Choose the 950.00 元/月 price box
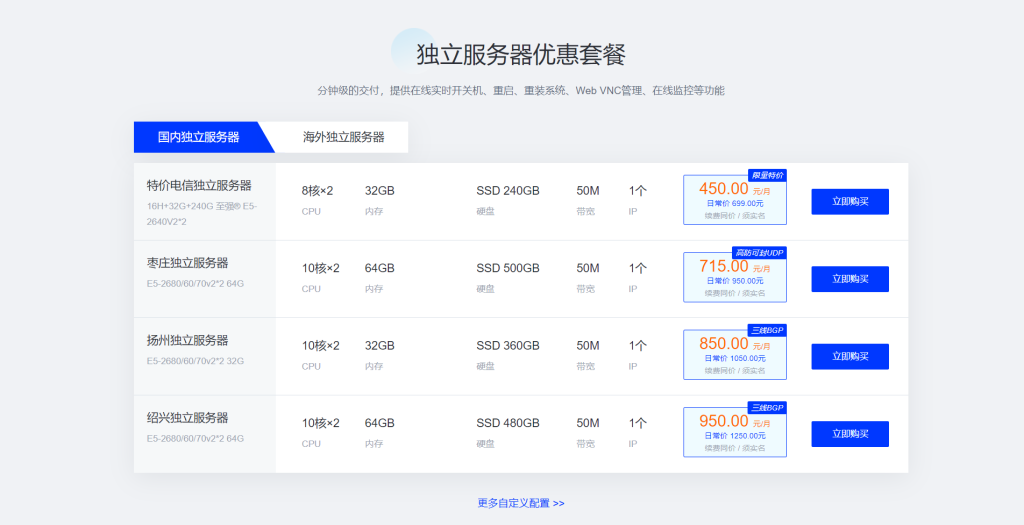Image resolution: width=1024 pixels, height=525 pixels. 734,433
